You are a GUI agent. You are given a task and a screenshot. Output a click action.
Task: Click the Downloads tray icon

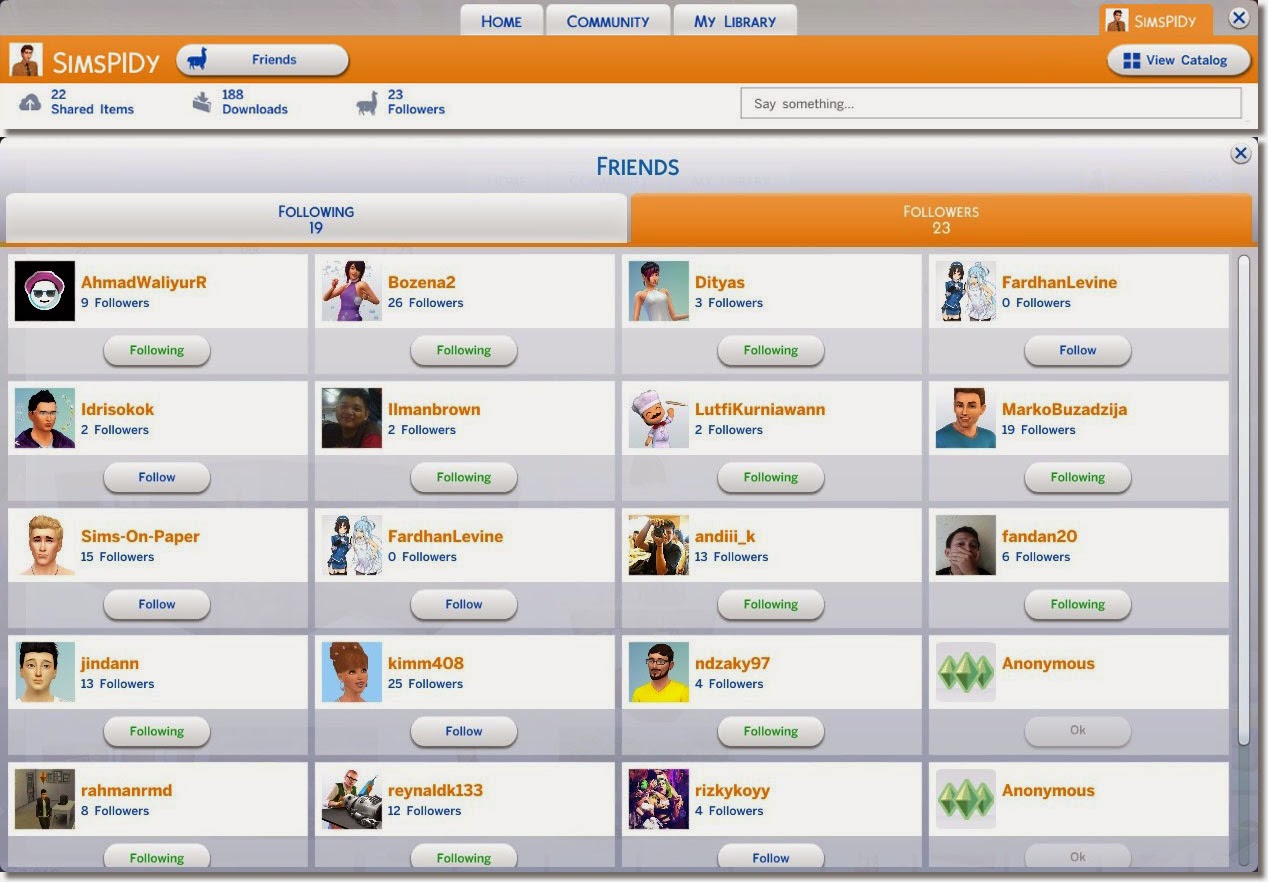tap(202, 102)
